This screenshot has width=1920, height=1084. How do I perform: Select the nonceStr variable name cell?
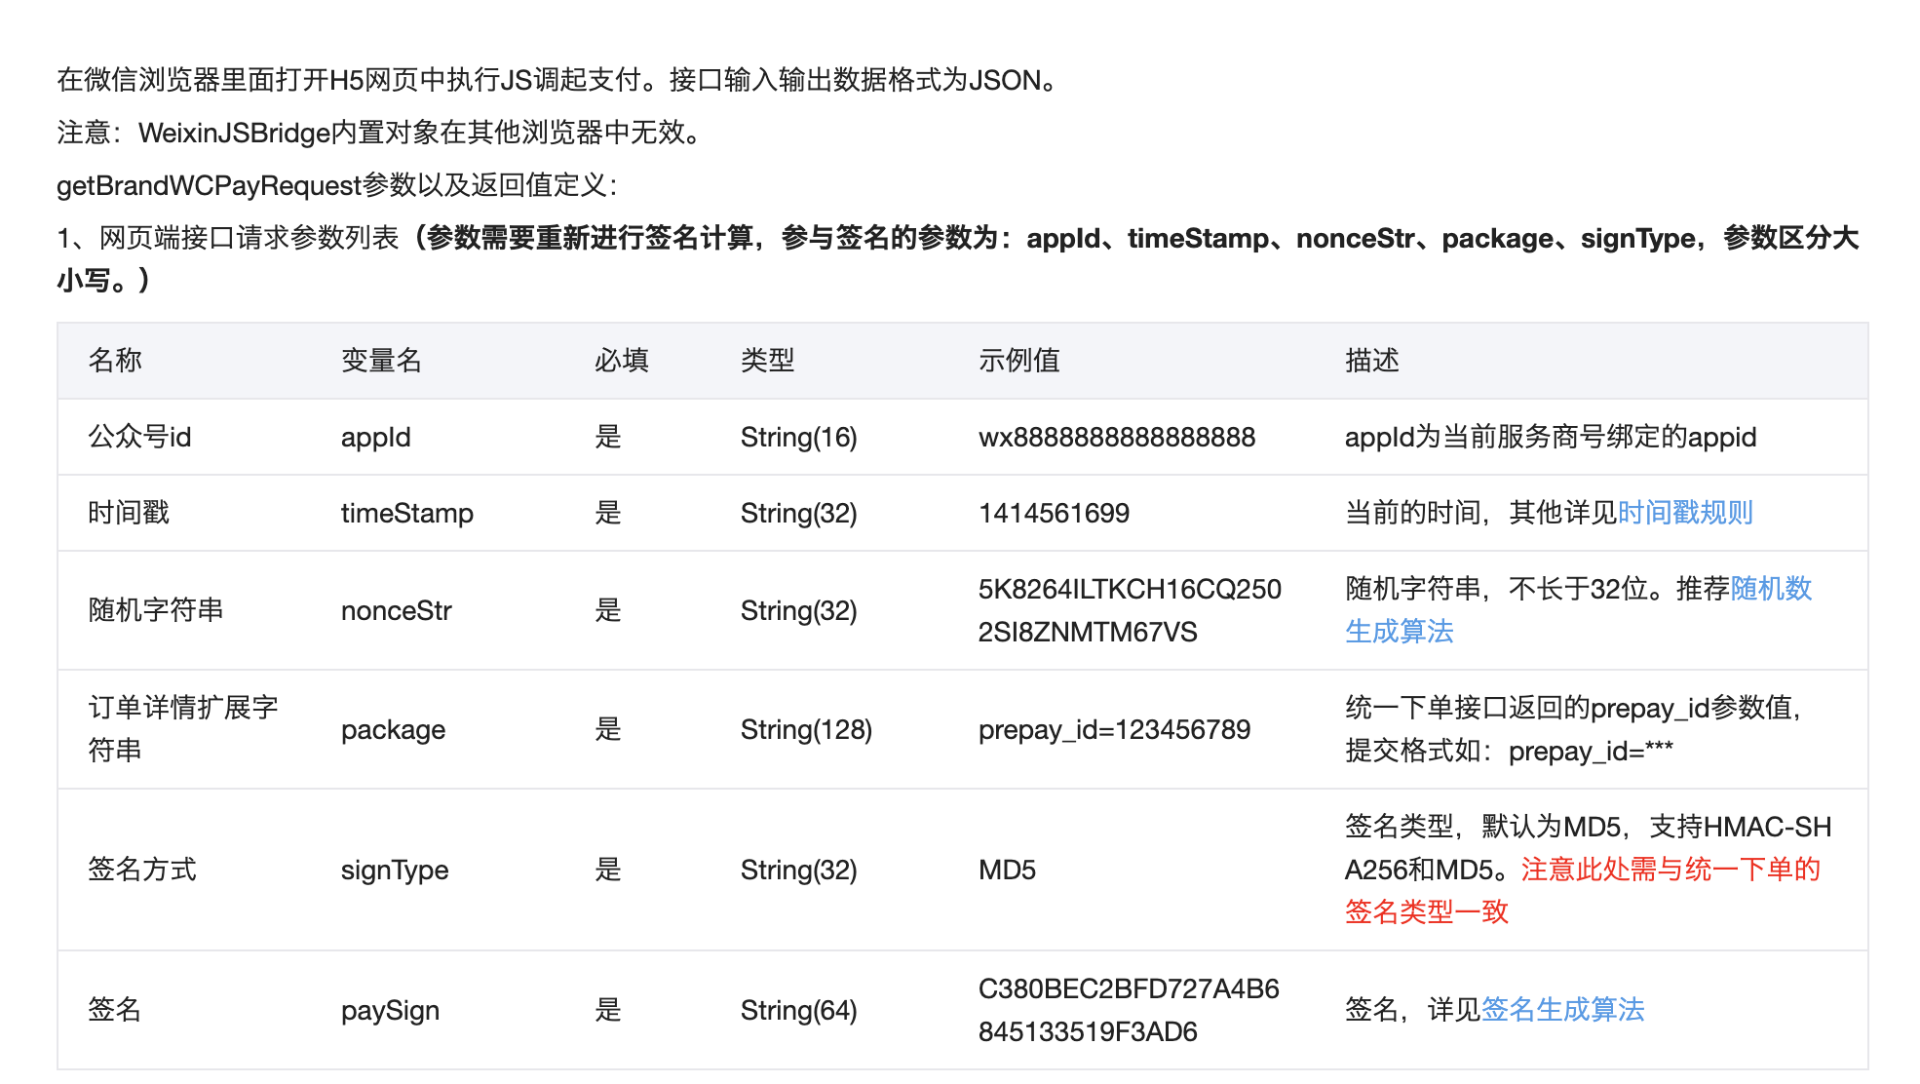click(396, 610)
